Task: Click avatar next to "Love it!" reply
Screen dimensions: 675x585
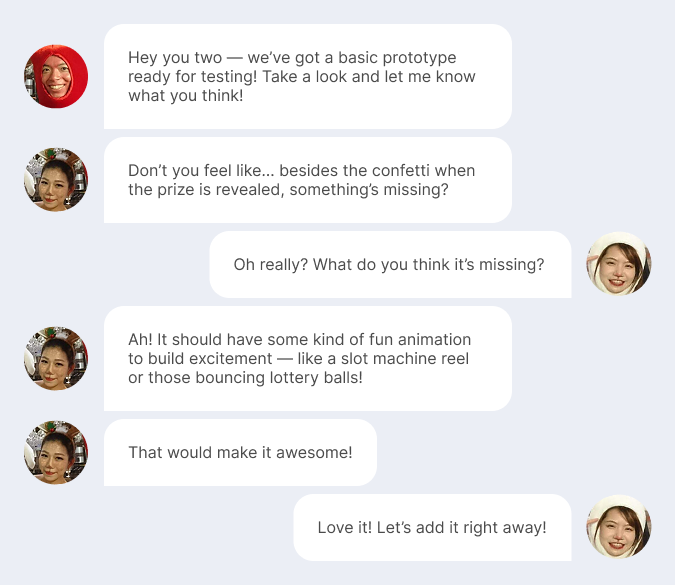Action: pyautogui.click(x=619, y=527)
